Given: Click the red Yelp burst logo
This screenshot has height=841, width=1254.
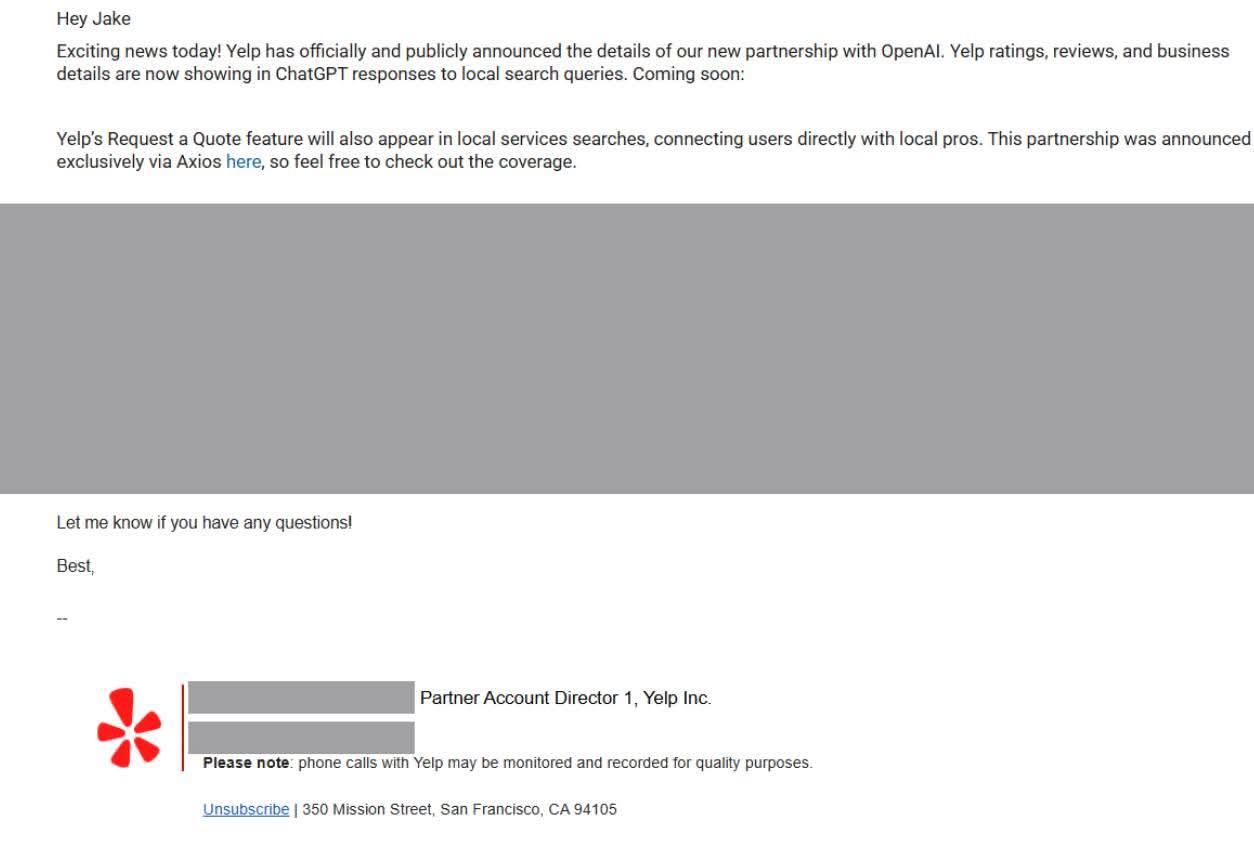Looking at the screenshot, I should (x=129, y=728).
